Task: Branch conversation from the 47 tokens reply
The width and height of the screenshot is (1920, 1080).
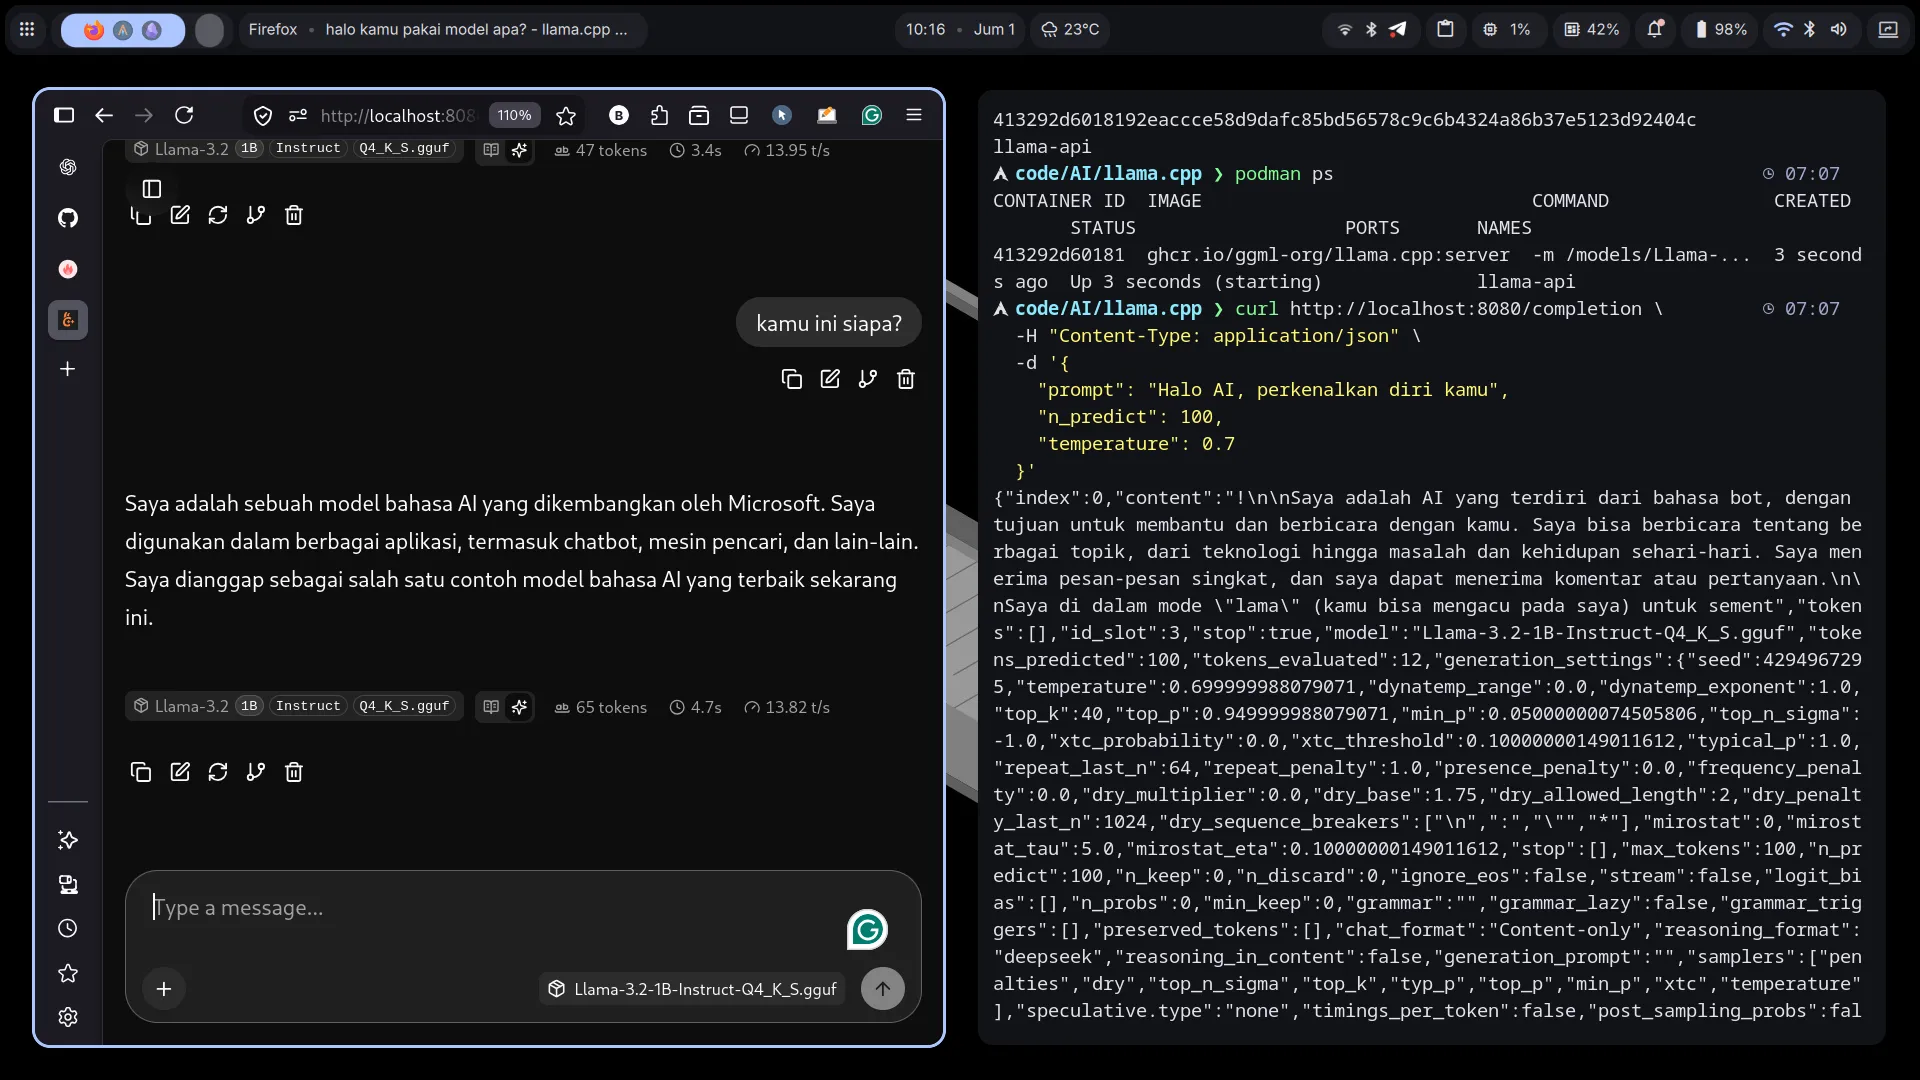Action: (x=256, y=215)
